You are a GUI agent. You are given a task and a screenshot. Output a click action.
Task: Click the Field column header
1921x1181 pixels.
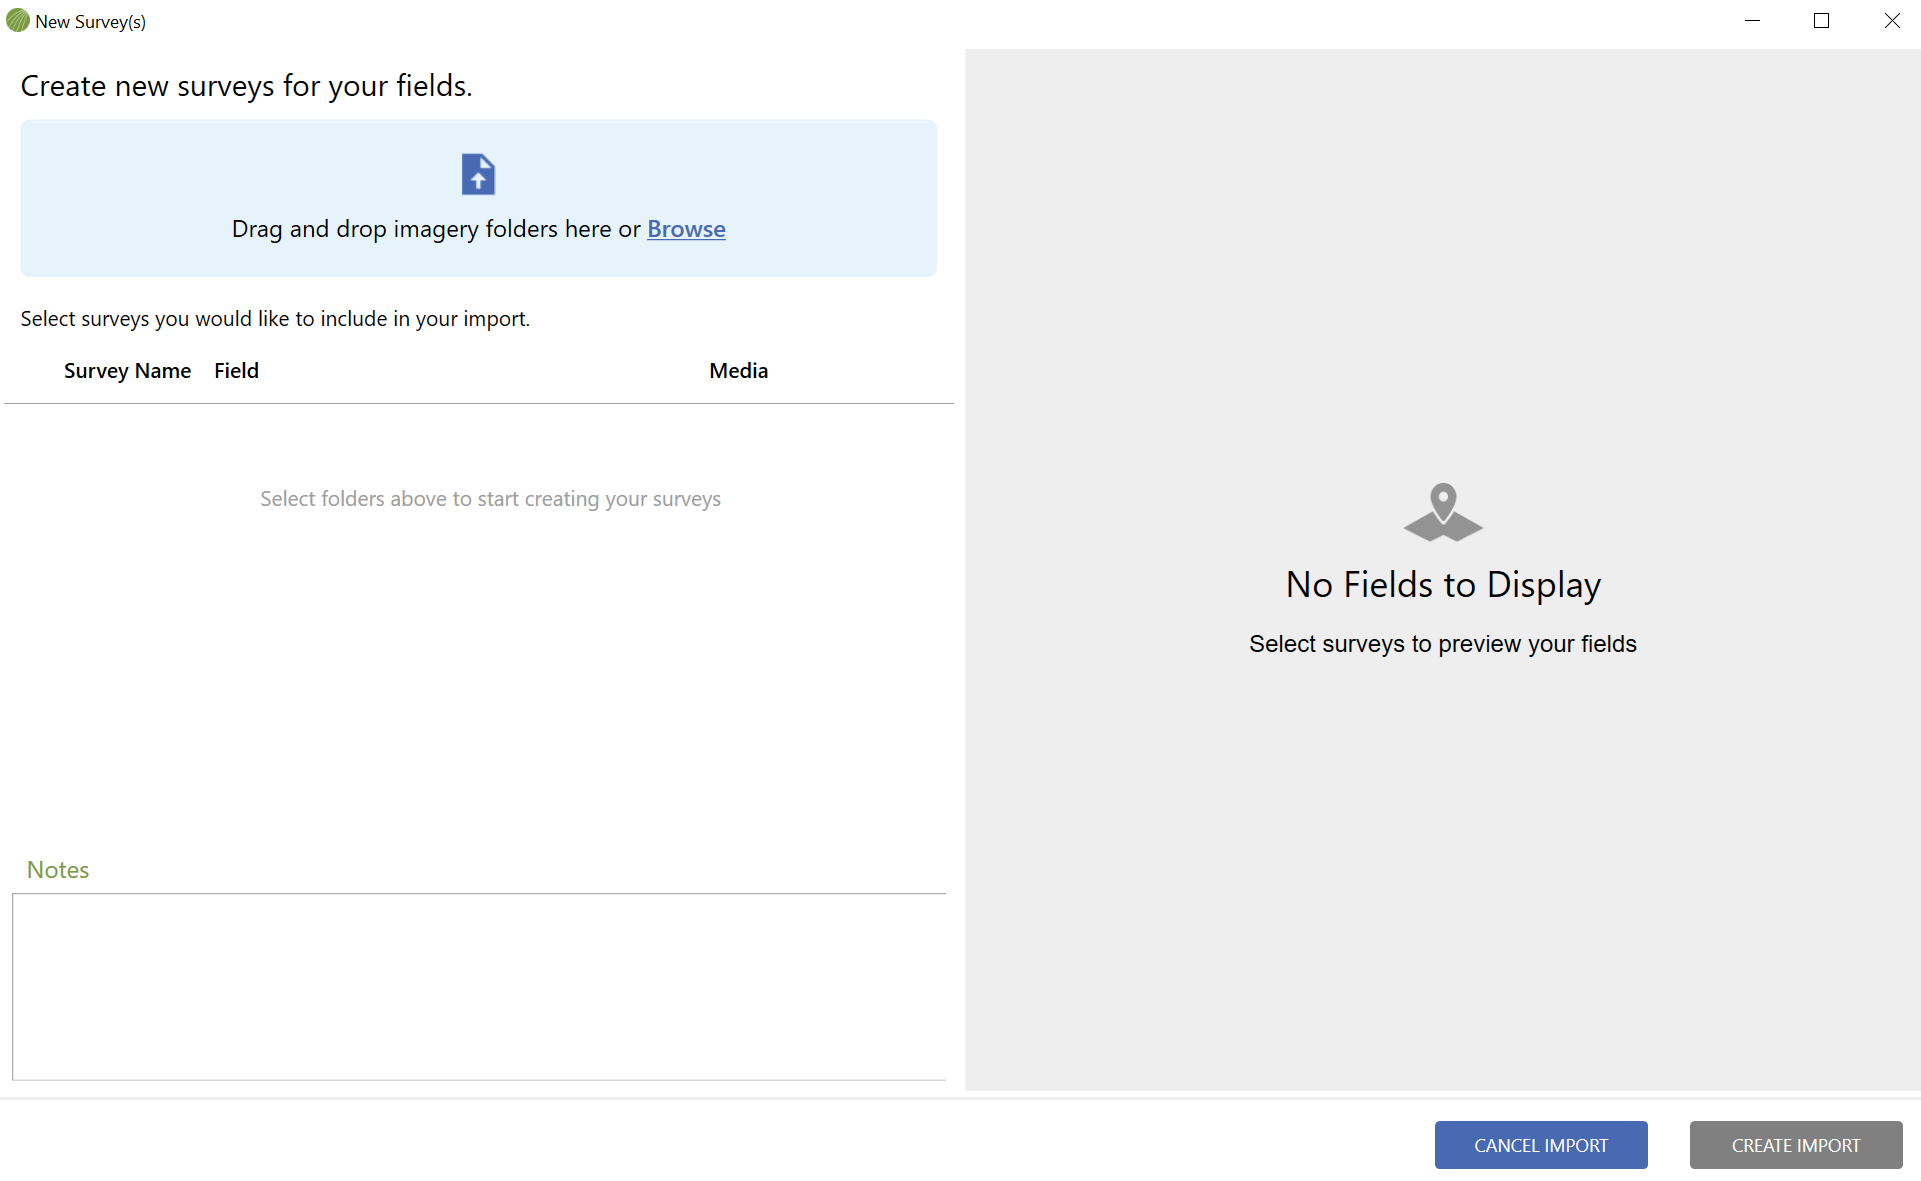point(236,371)
